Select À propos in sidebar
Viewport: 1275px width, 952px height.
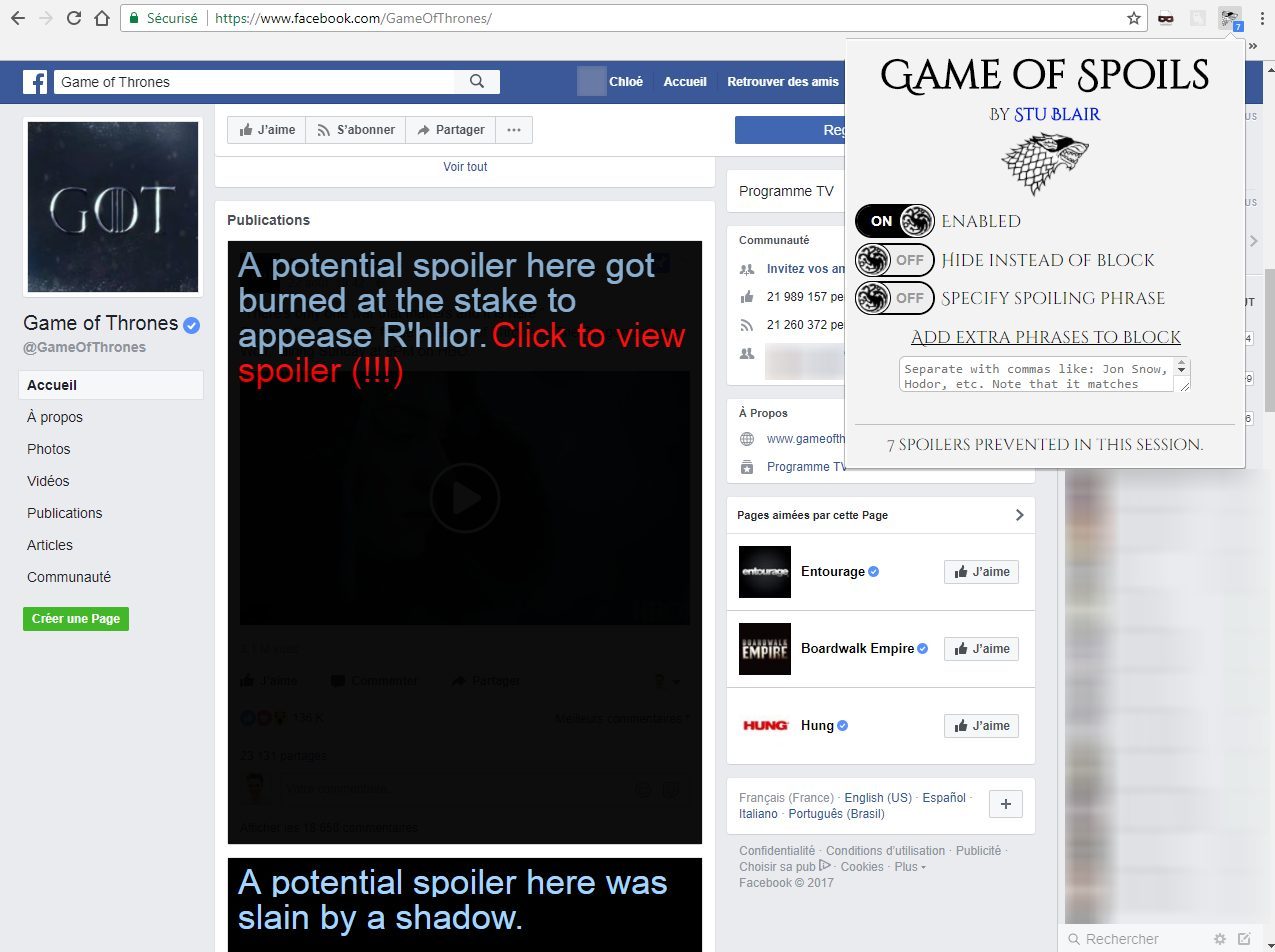coord(55,417)
